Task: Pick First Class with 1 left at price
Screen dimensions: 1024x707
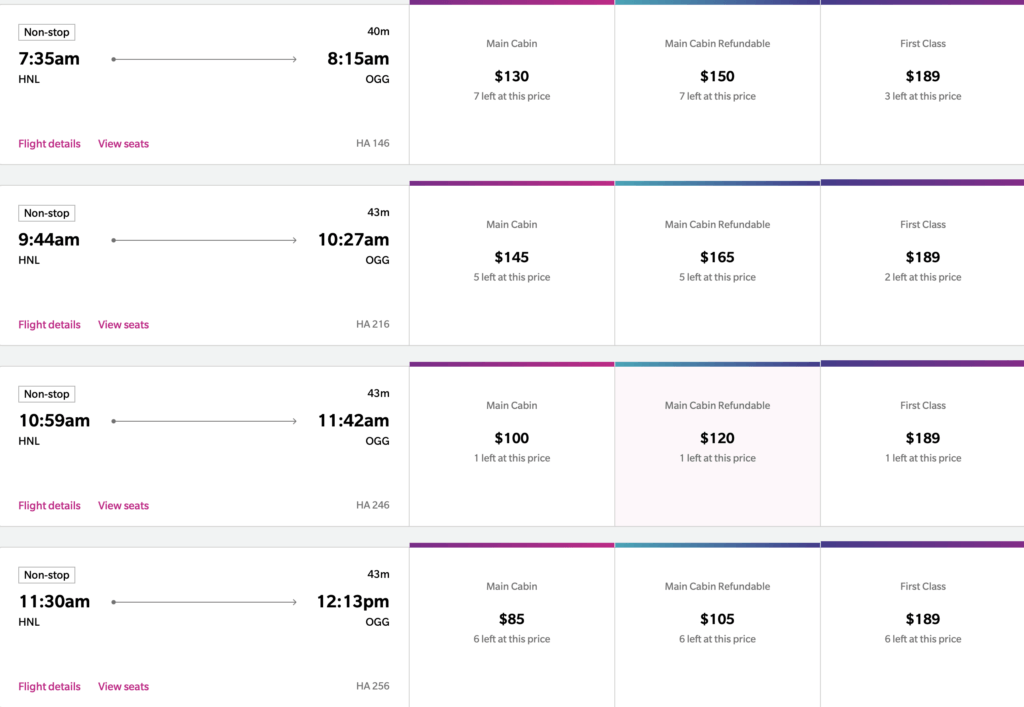Action: pos(922,446)
